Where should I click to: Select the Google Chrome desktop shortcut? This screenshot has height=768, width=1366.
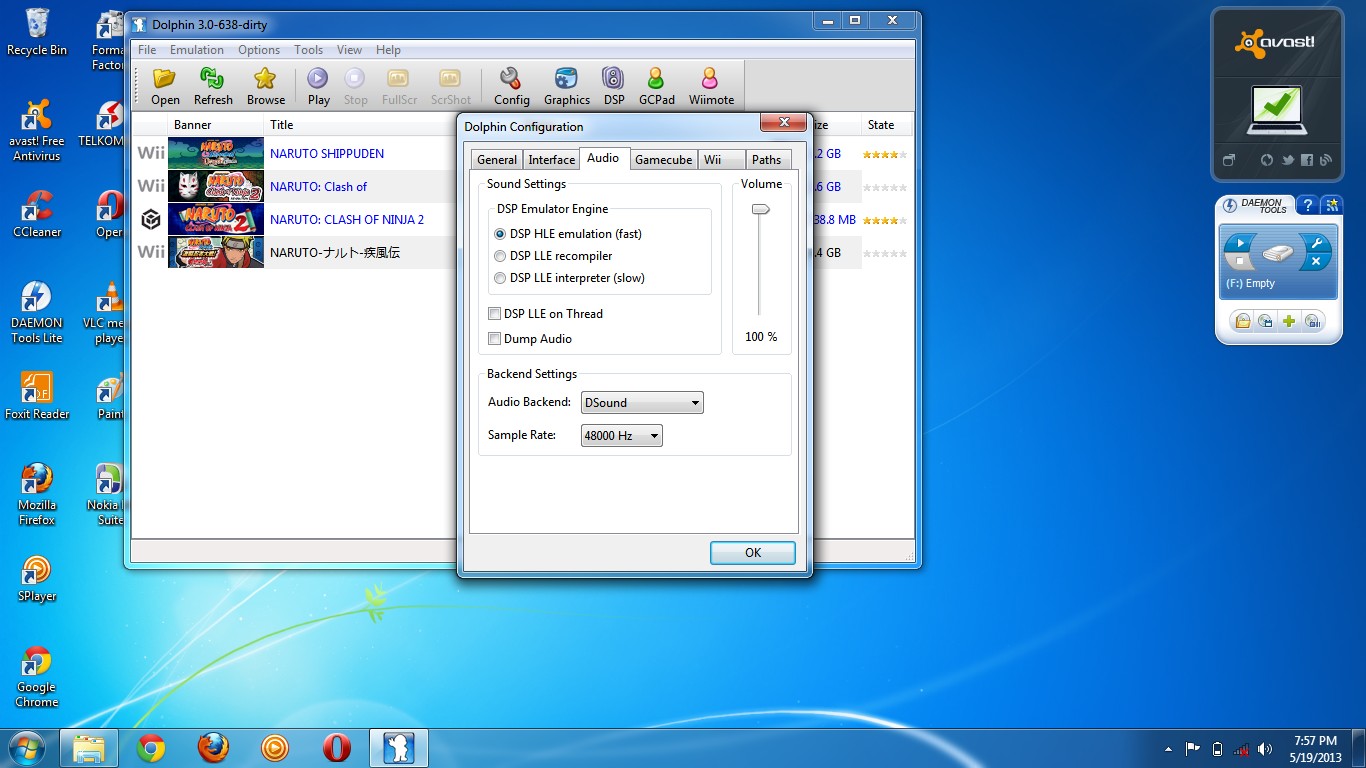pyautogui.click(x=37, y=677)
